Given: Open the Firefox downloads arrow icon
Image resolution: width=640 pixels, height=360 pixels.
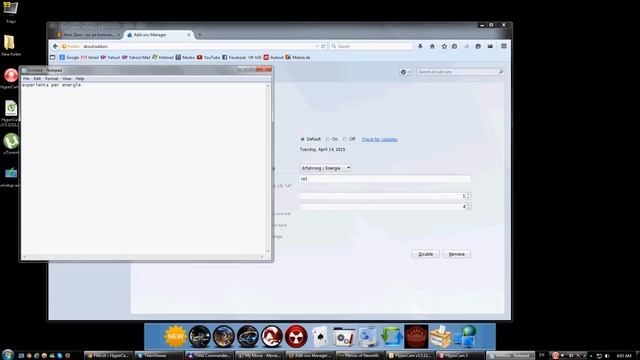Looking at the screenshot, I should (x=420, y=46).
